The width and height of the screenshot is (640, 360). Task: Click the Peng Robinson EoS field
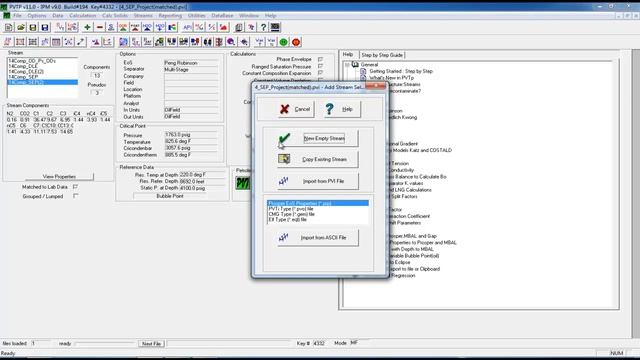tap(191, 63)
